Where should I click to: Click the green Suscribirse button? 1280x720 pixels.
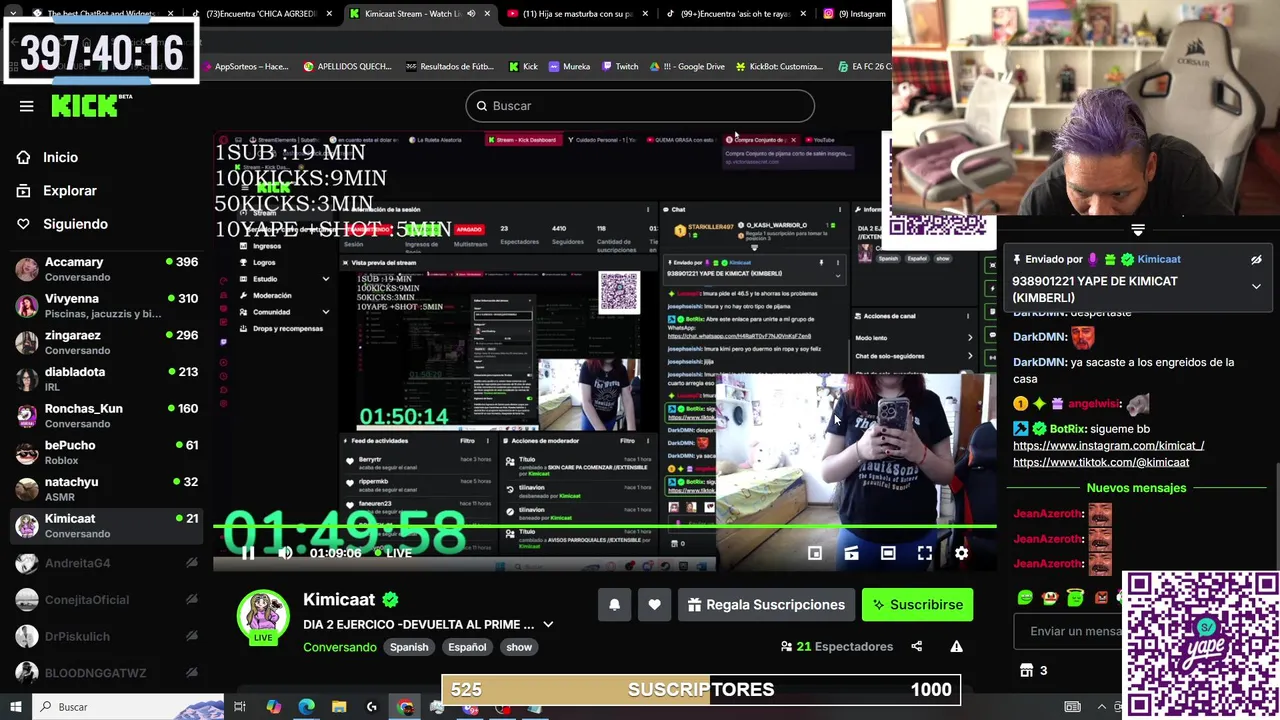pyautogui.click(x=917, y=604)
